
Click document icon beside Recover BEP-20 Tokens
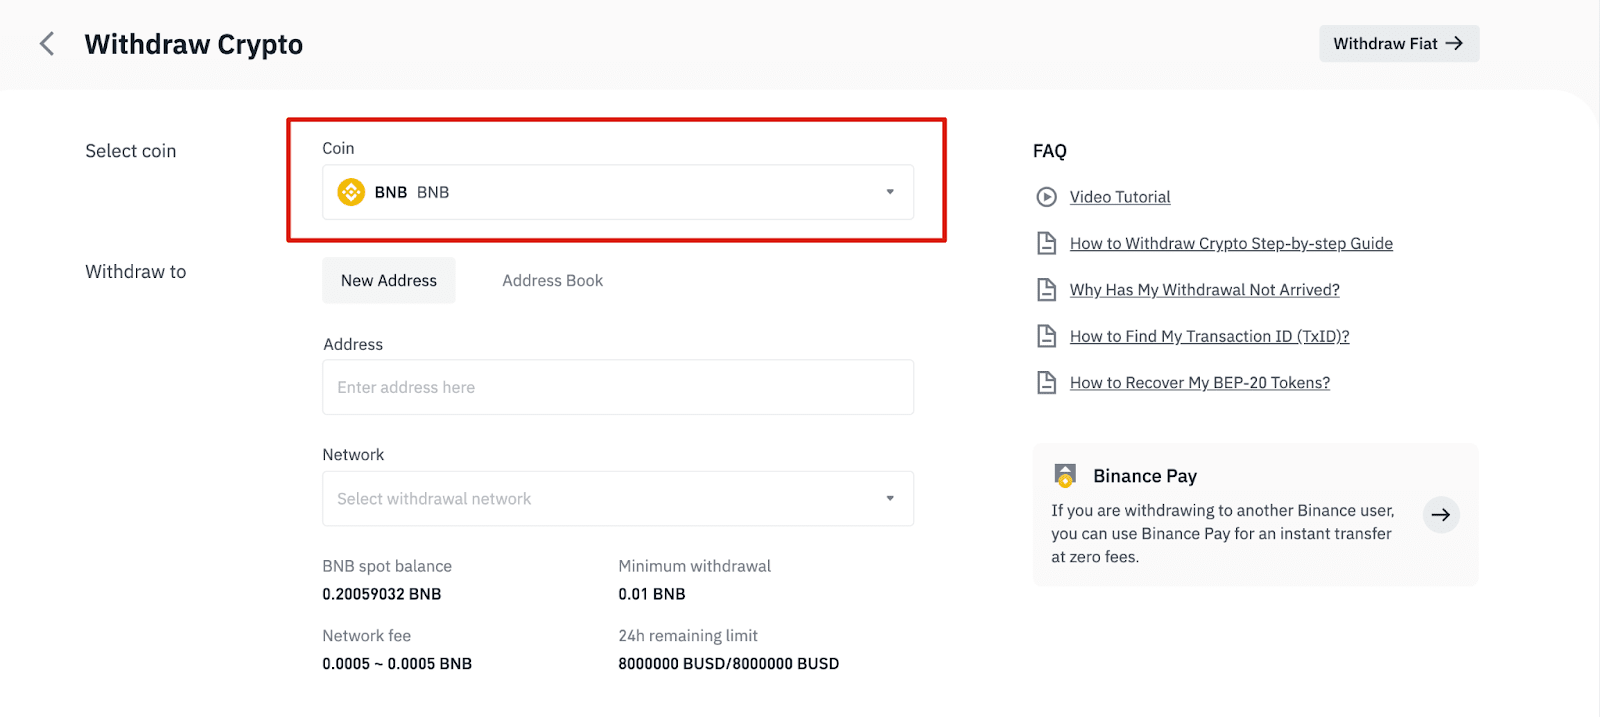1046,382
